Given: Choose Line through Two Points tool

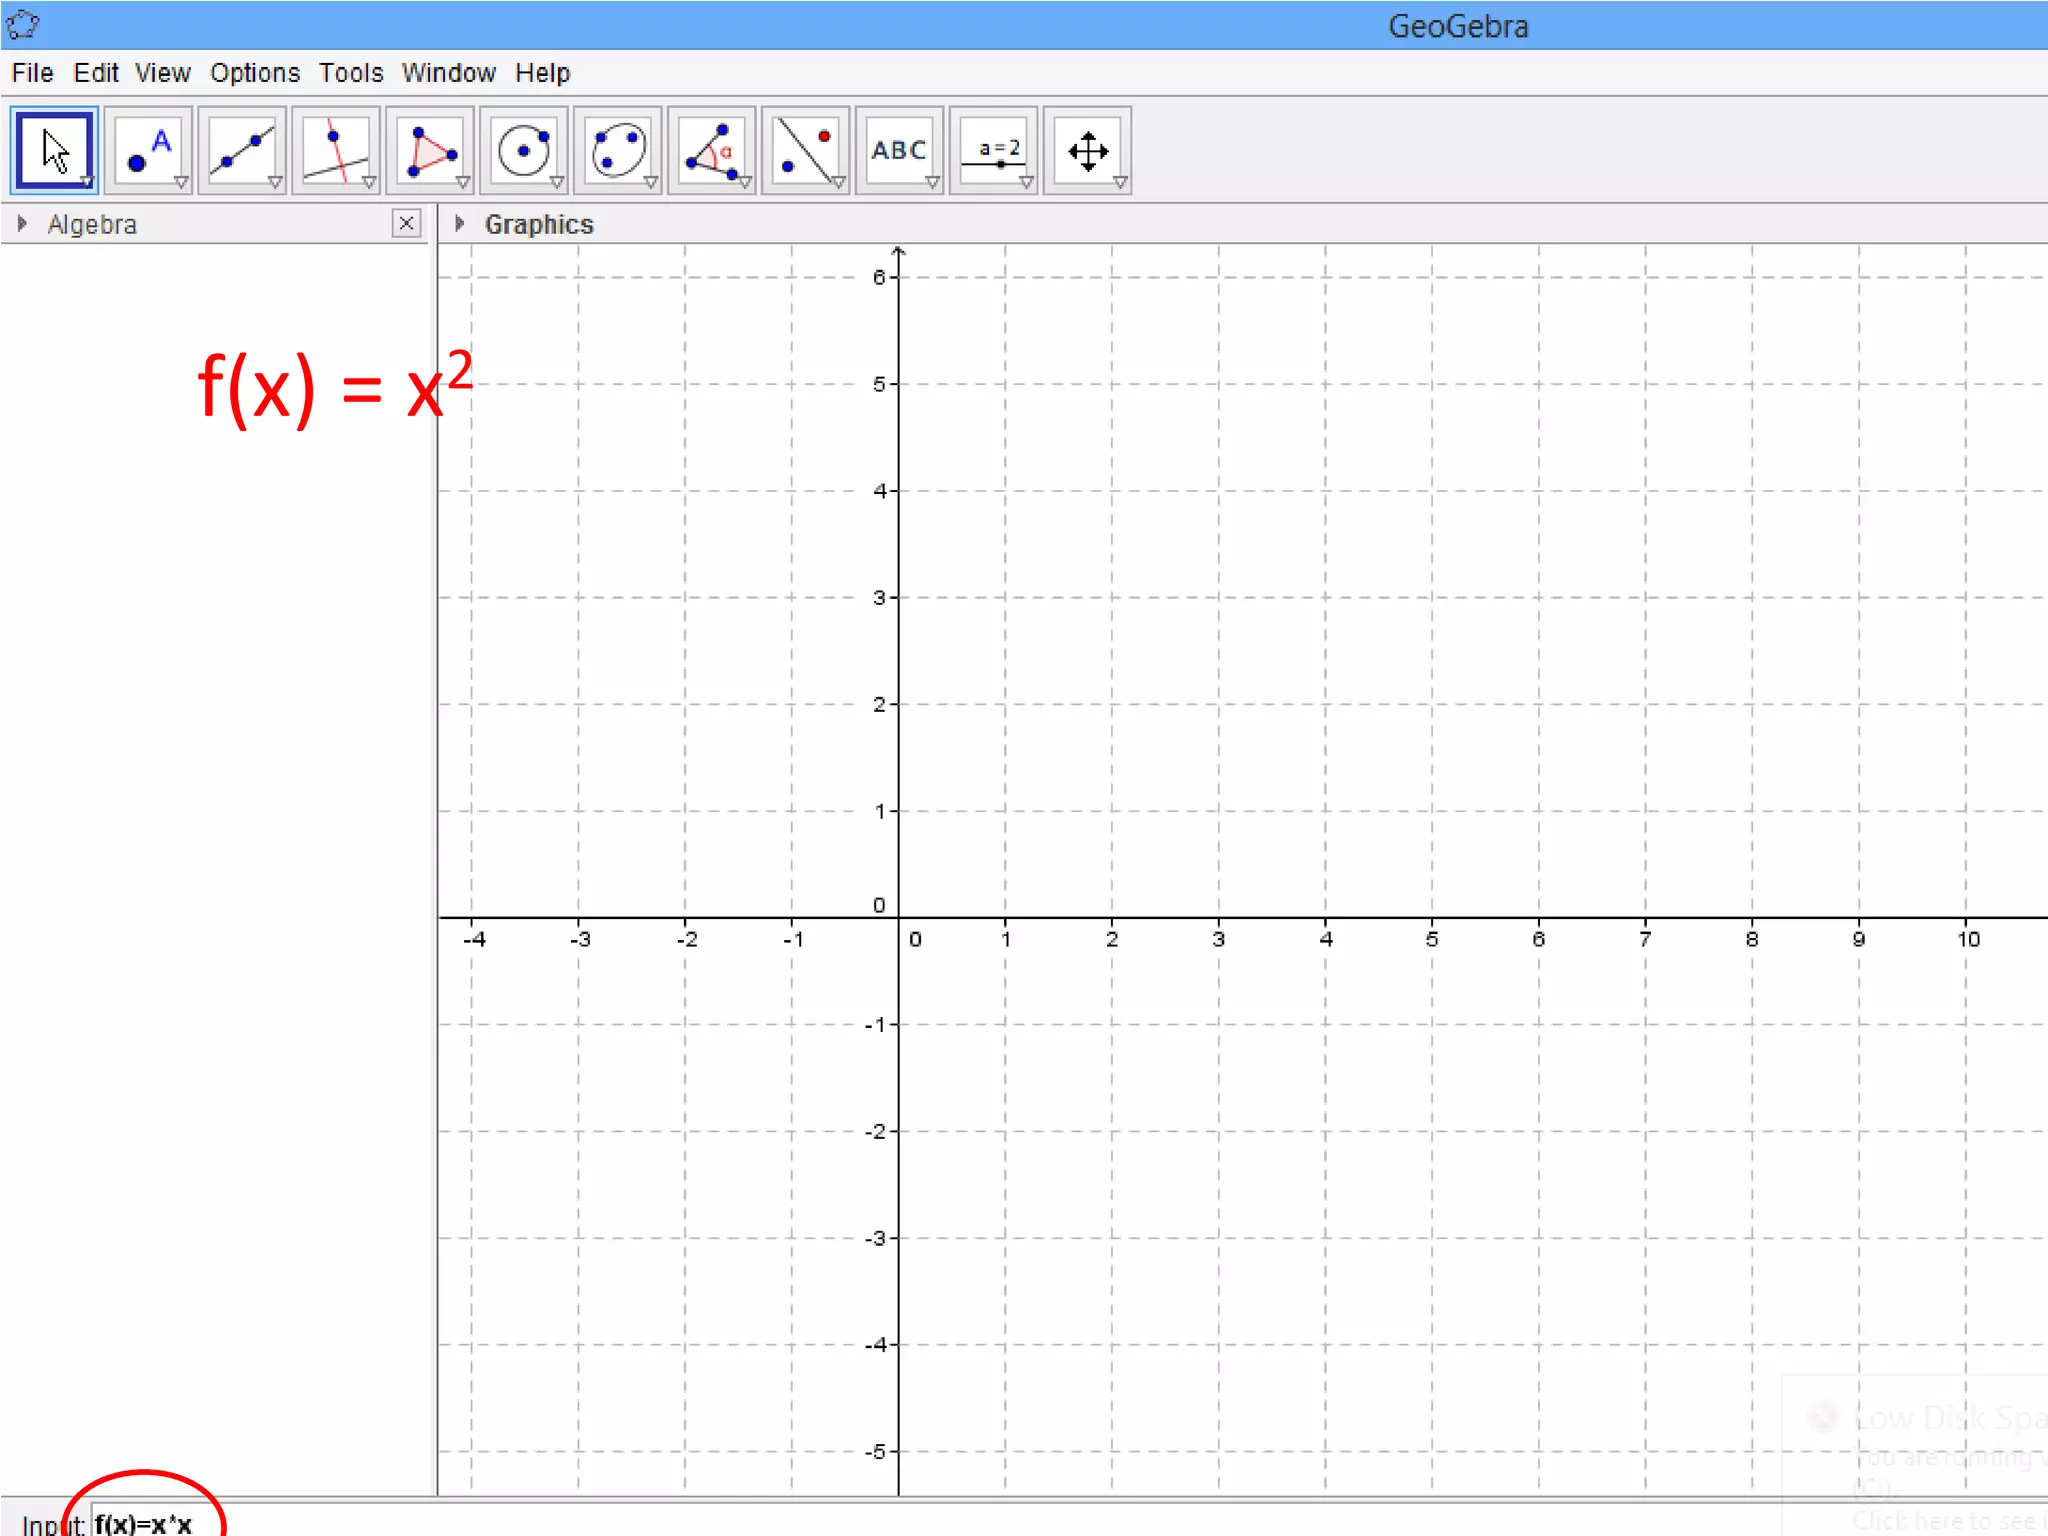Looking at the screenshot, I should pyautogui.click(x=241, y=150).
